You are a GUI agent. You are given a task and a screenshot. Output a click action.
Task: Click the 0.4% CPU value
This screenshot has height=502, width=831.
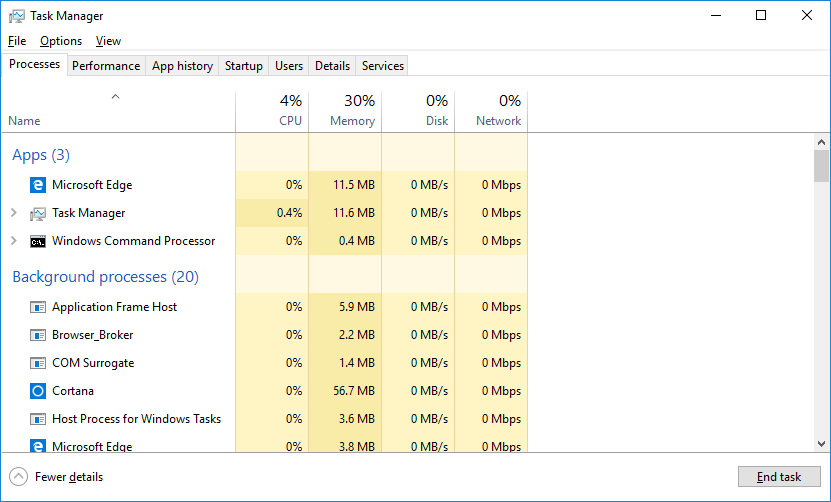point(289,213)
